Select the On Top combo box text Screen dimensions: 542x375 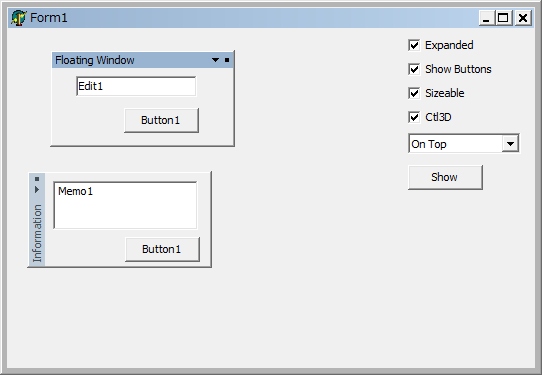click(456, 143)
